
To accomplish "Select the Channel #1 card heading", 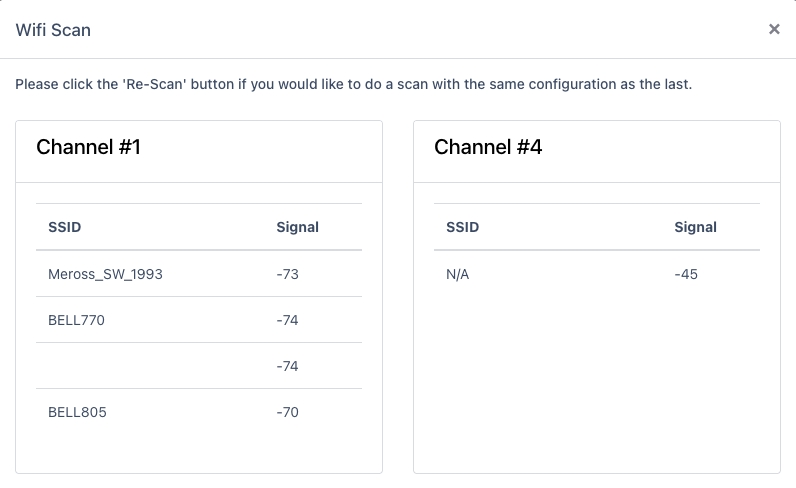I will [88, 147].
